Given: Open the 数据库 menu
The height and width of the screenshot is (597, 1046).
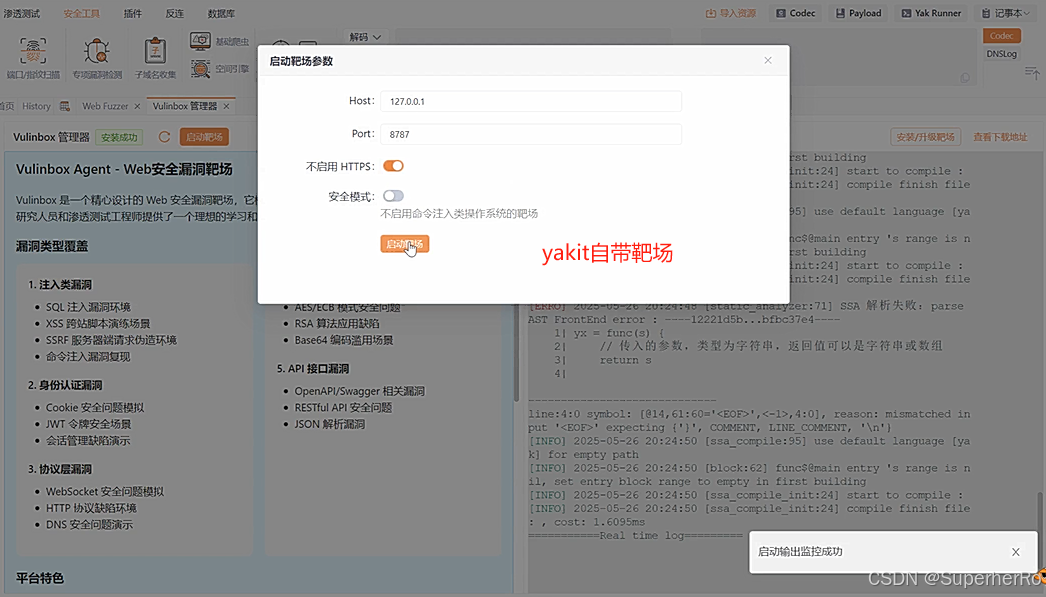Looking at the screenshot, I should [221, 13].
